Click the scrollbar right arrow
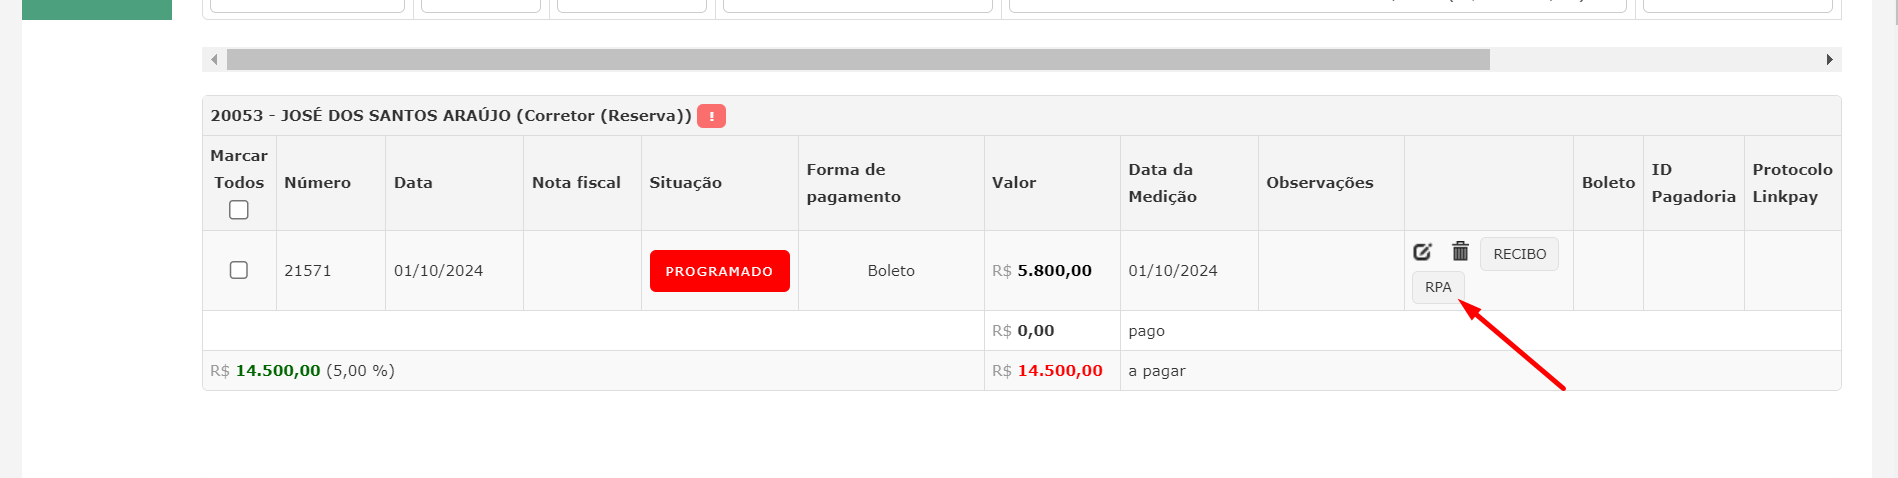This screenshot has width=1898, height=478. pos(1829,60)
